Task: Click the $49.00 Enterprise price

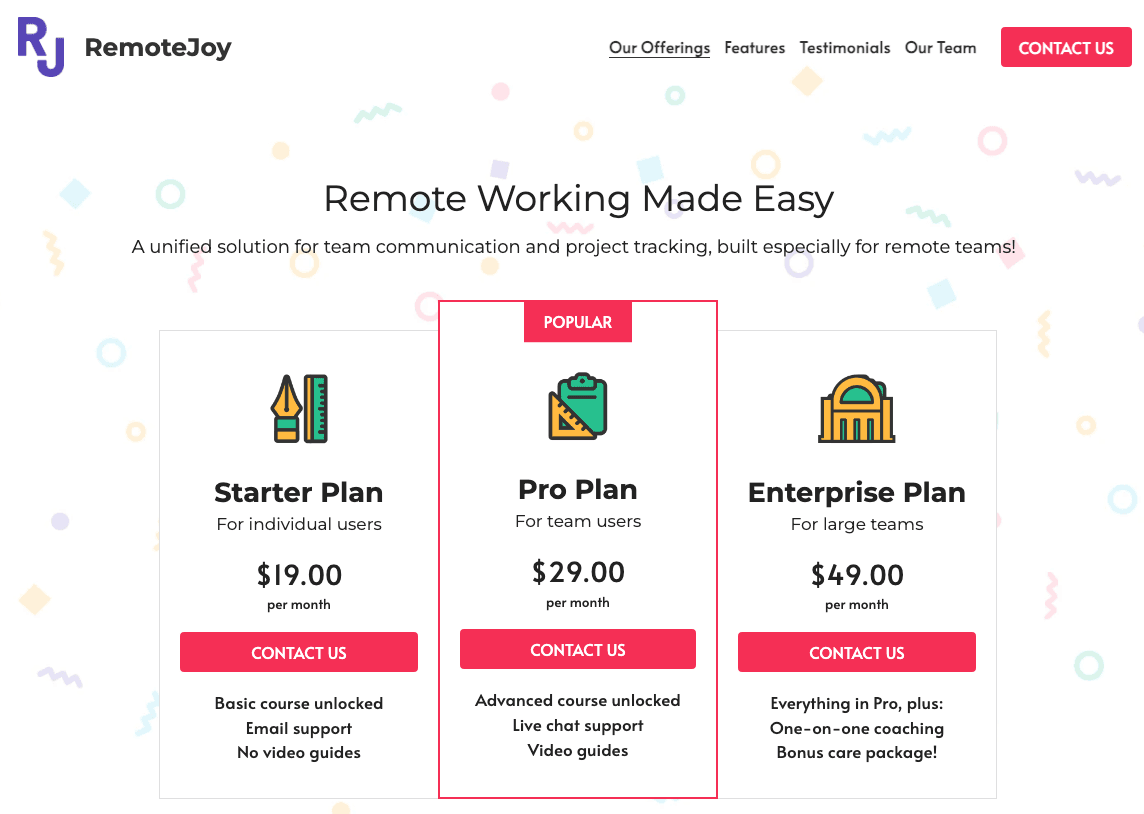Action: [857, 575]
